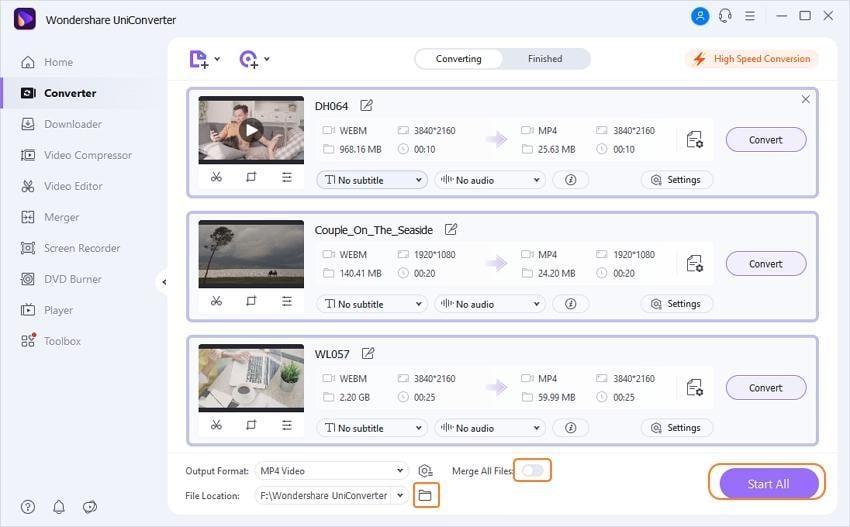Browse output folder with folder icon

(426, 496)
